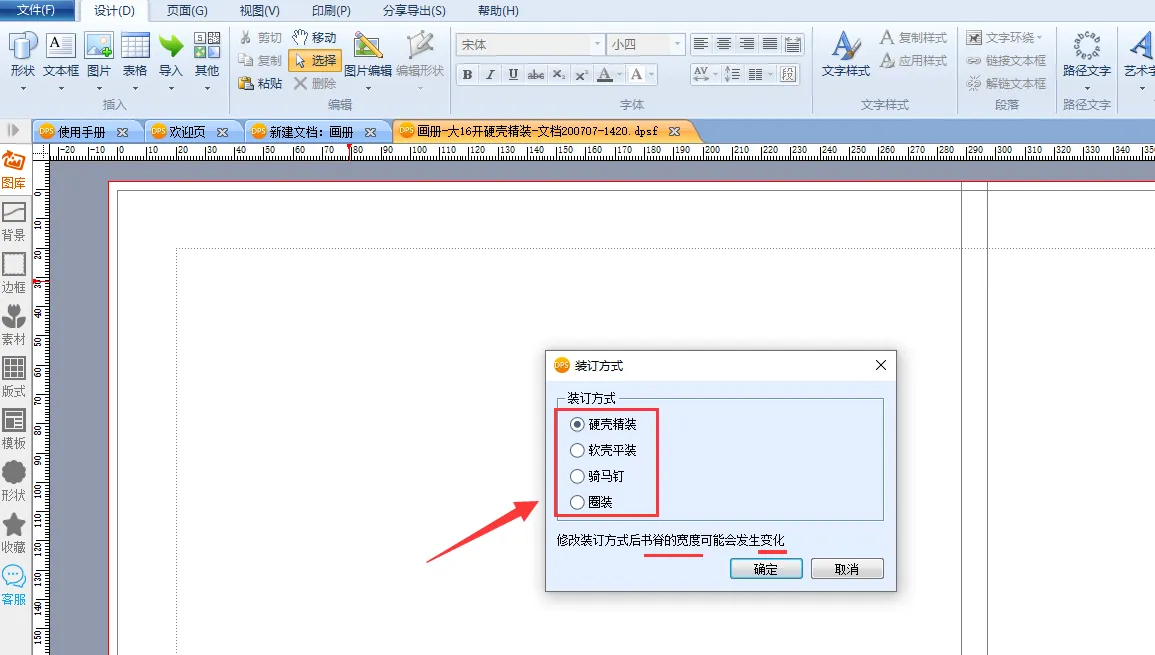1155x655 pixels.
Task: Align text to the right
Action: 747,44
